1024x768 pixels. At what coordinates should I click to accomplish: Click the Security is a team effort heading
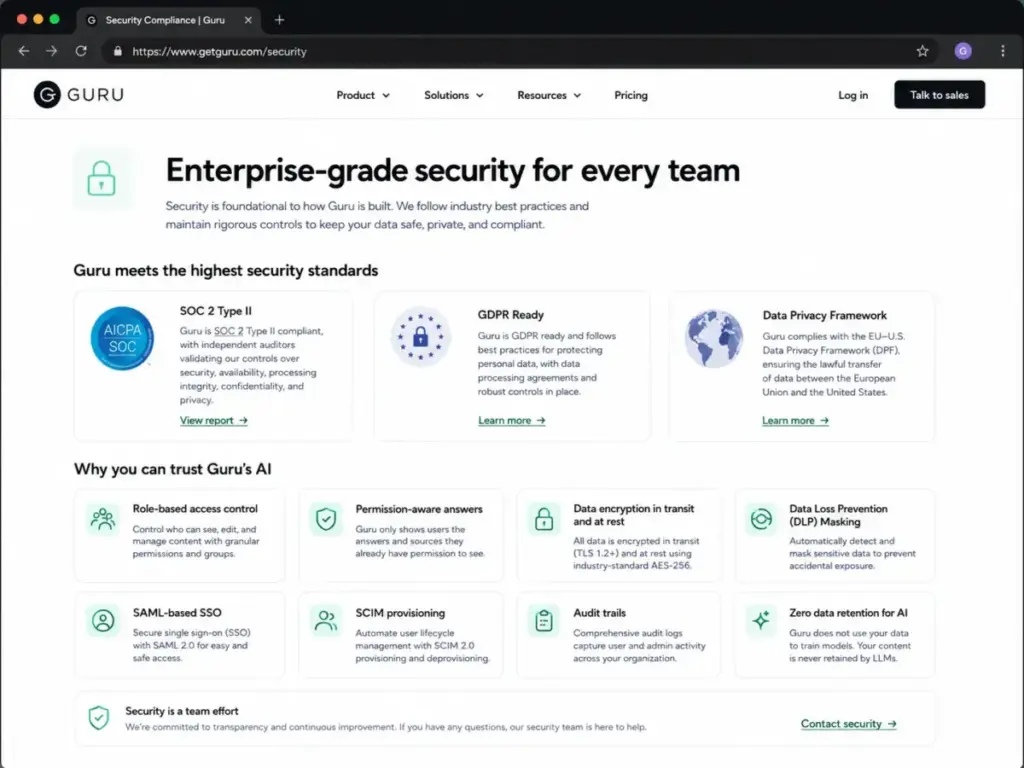[x=182, y=711]
